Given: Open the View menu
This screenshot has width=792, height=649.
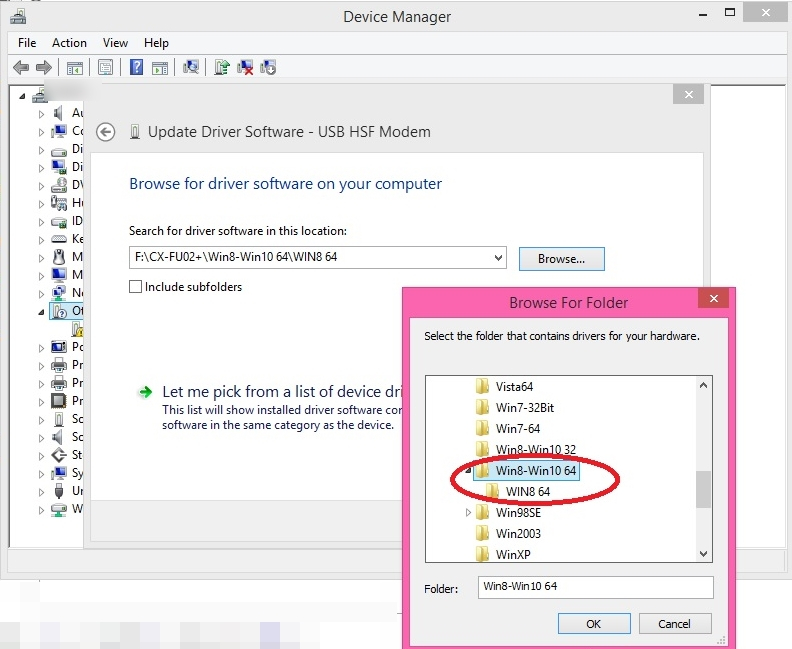Looking at the screenshot, I should [x=115, y=43].
